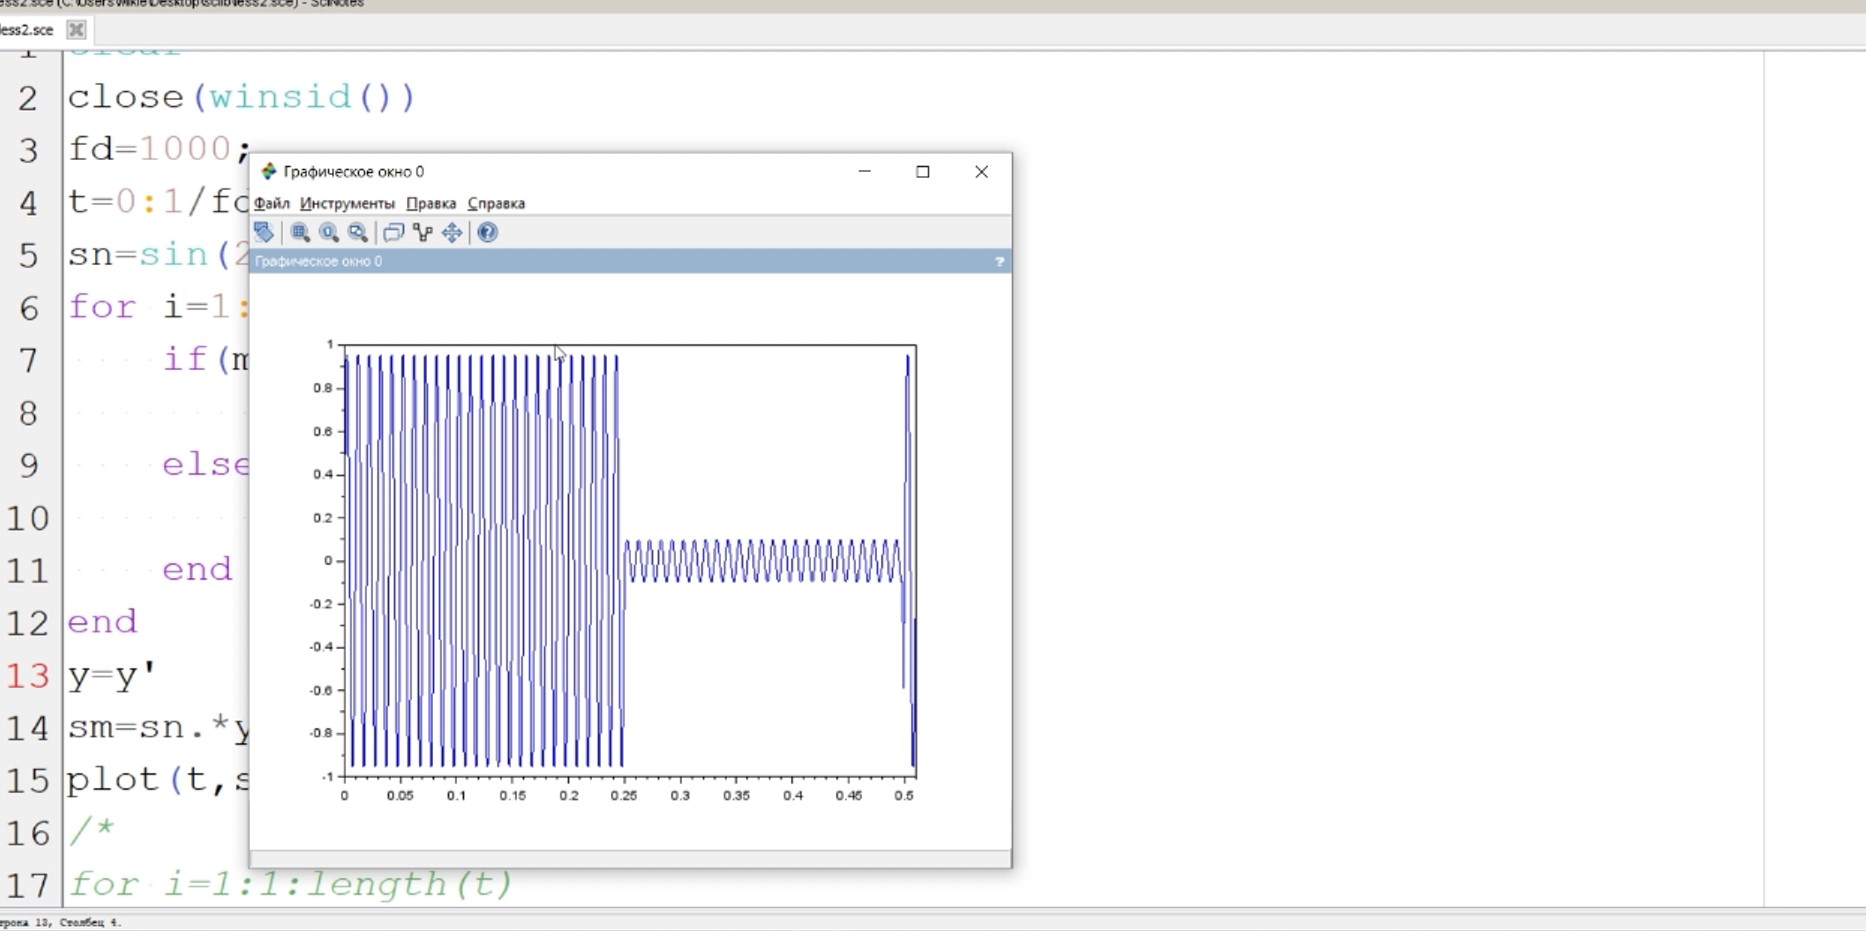Click the else keyword on line 9
Screen dimensions: 1866x931
(x=206, y=465)
